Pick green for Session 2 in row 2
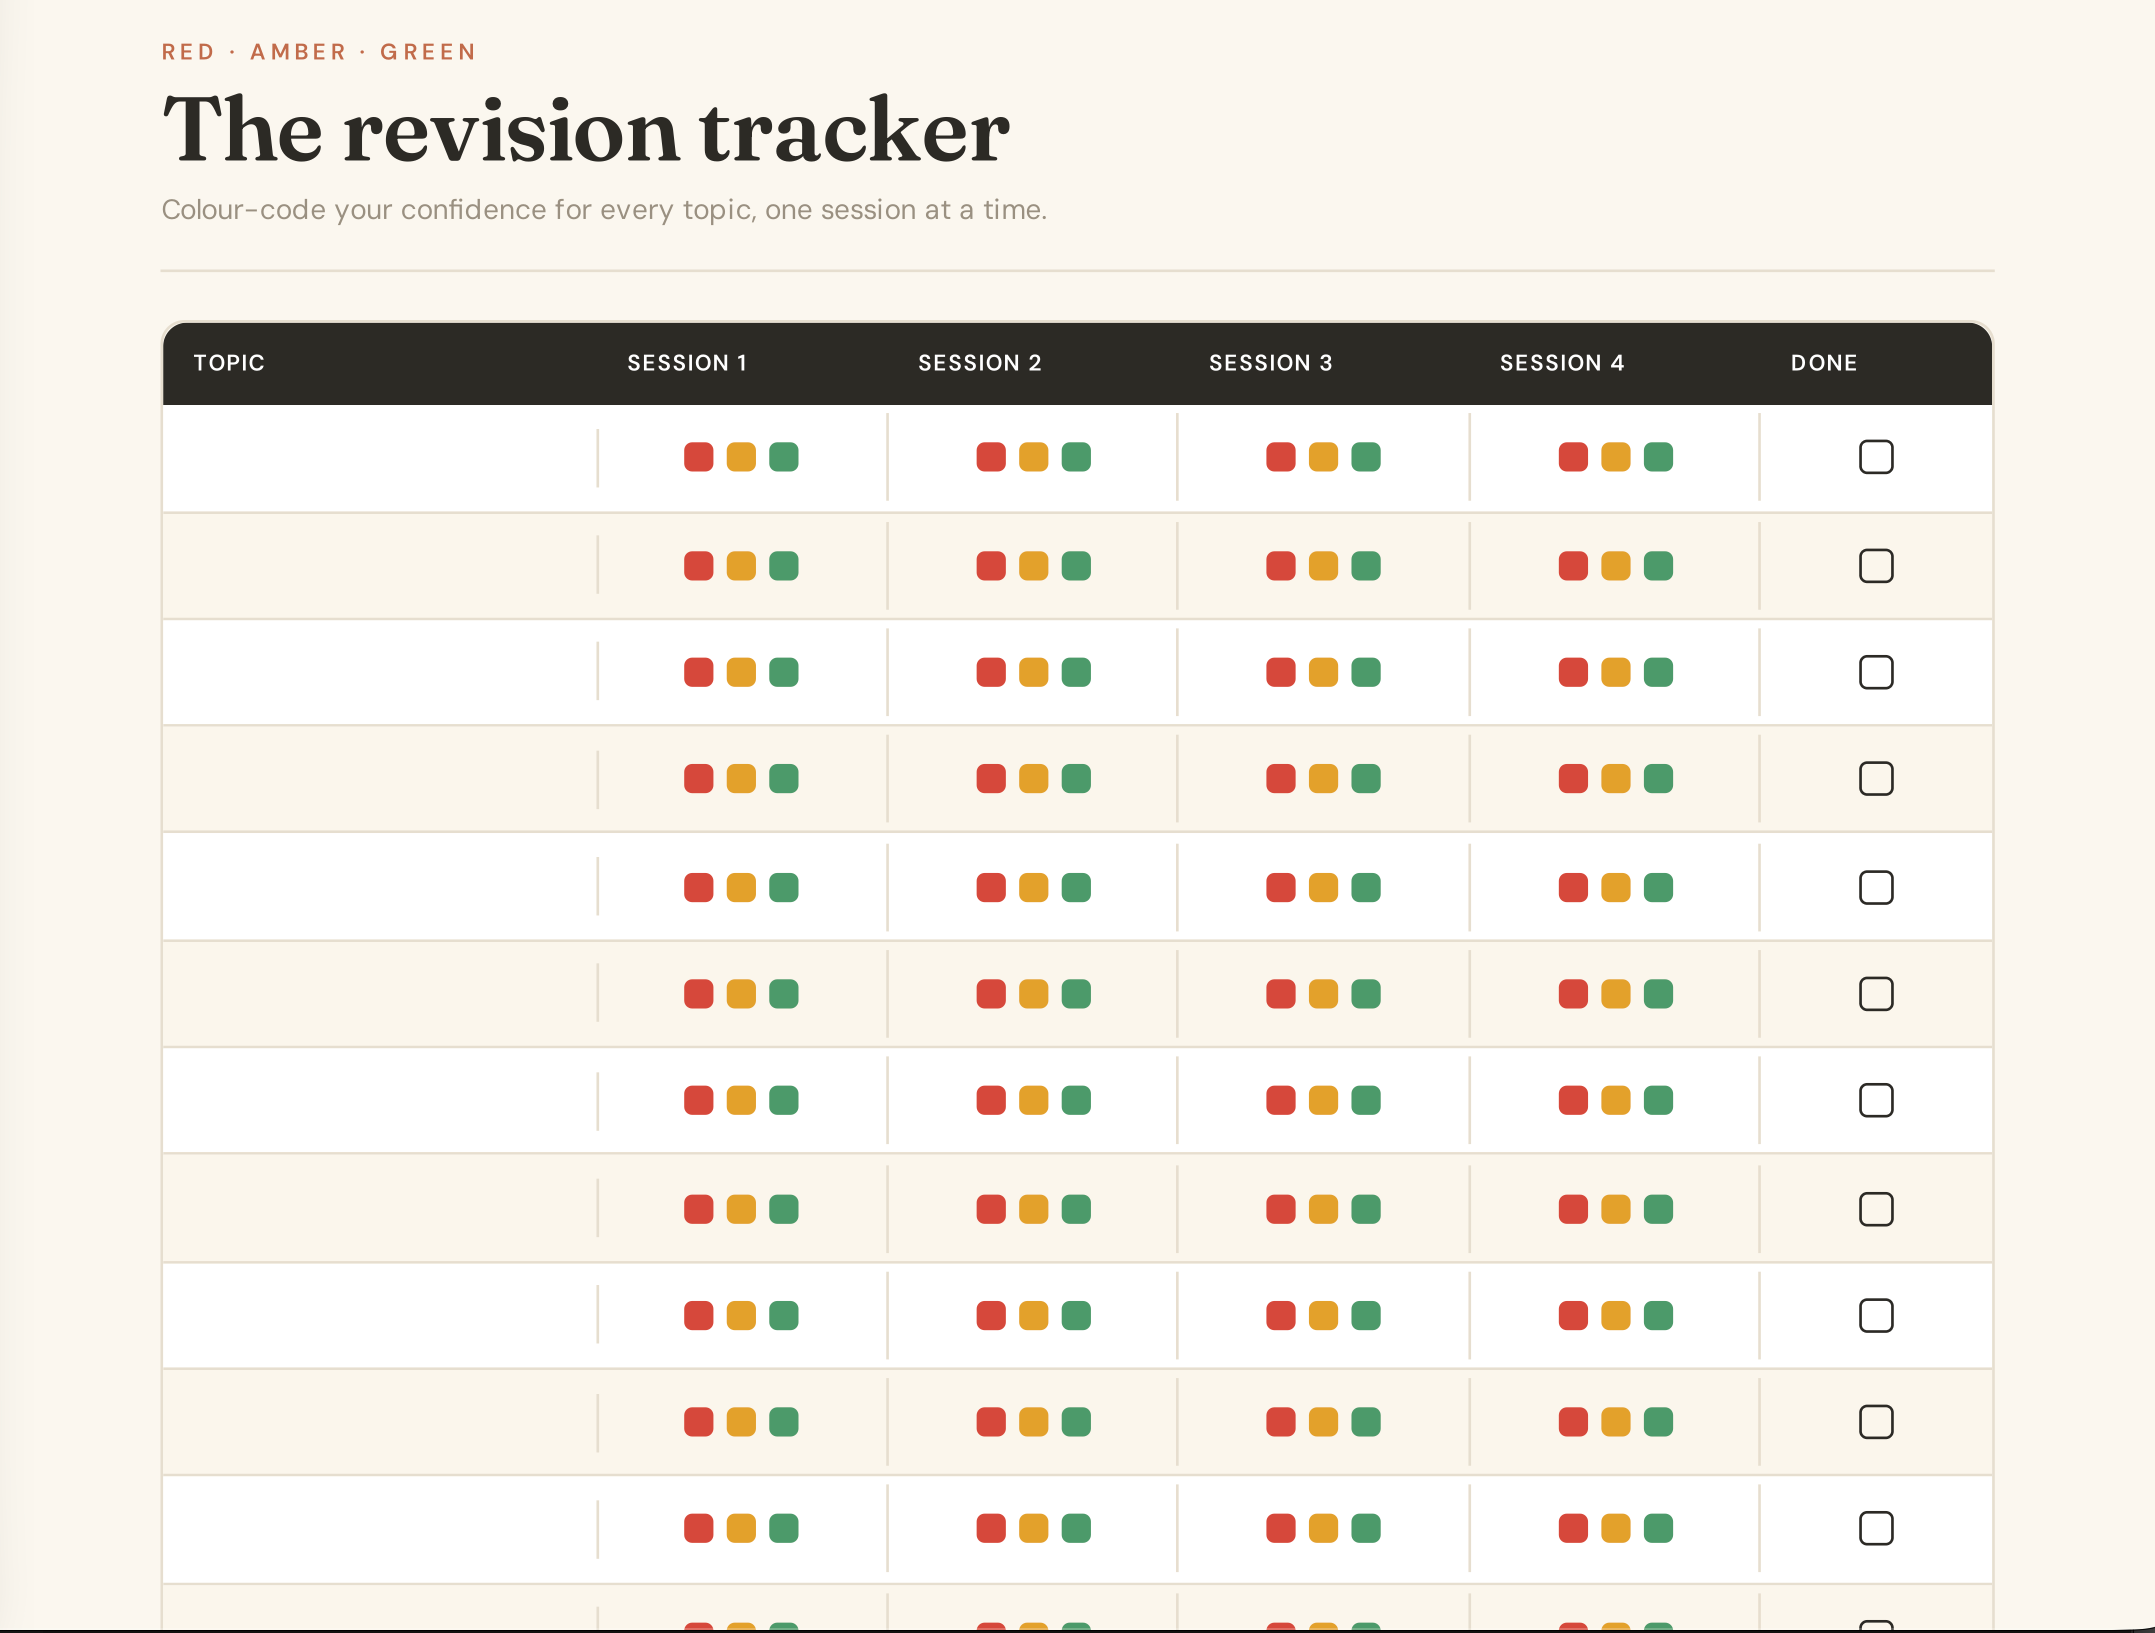This screenshot has height=1633, width=2155. [x=1076, y=566]
